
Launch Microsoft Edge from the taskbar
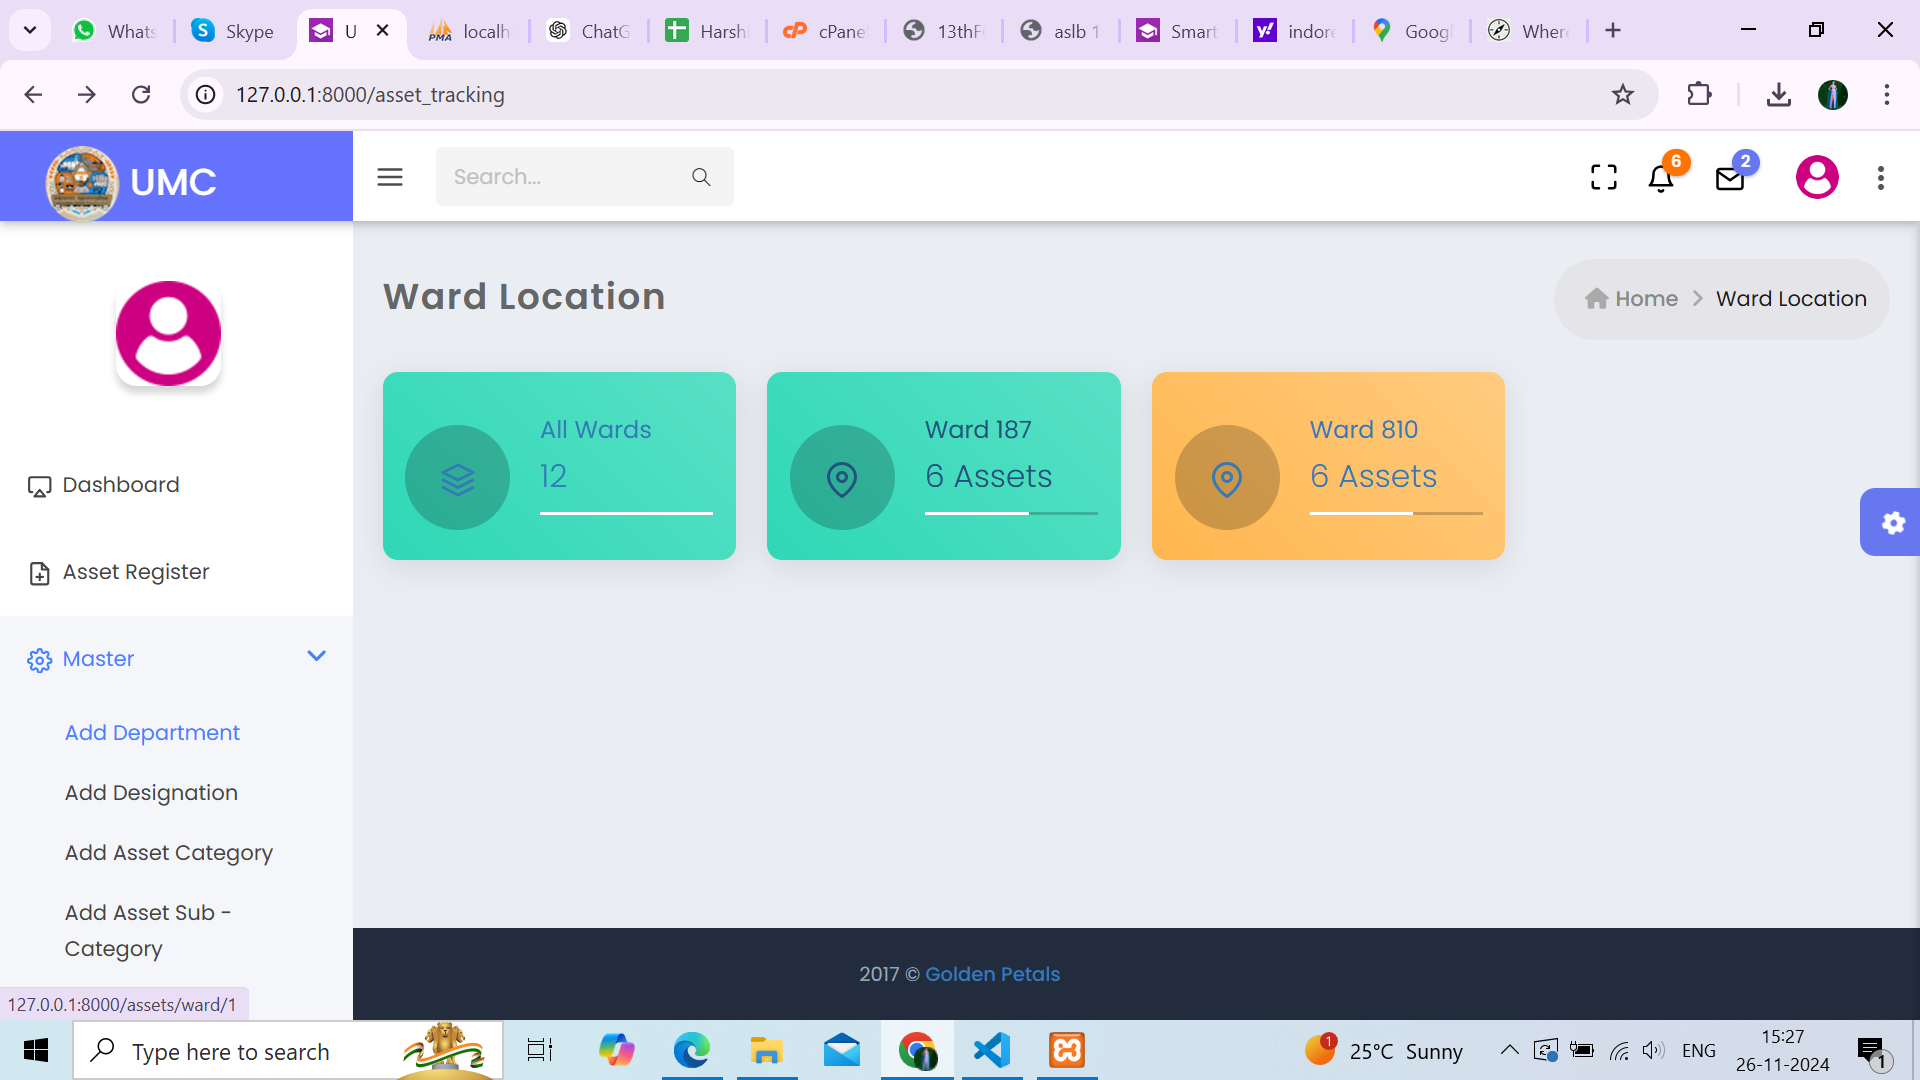(691, 1051)
